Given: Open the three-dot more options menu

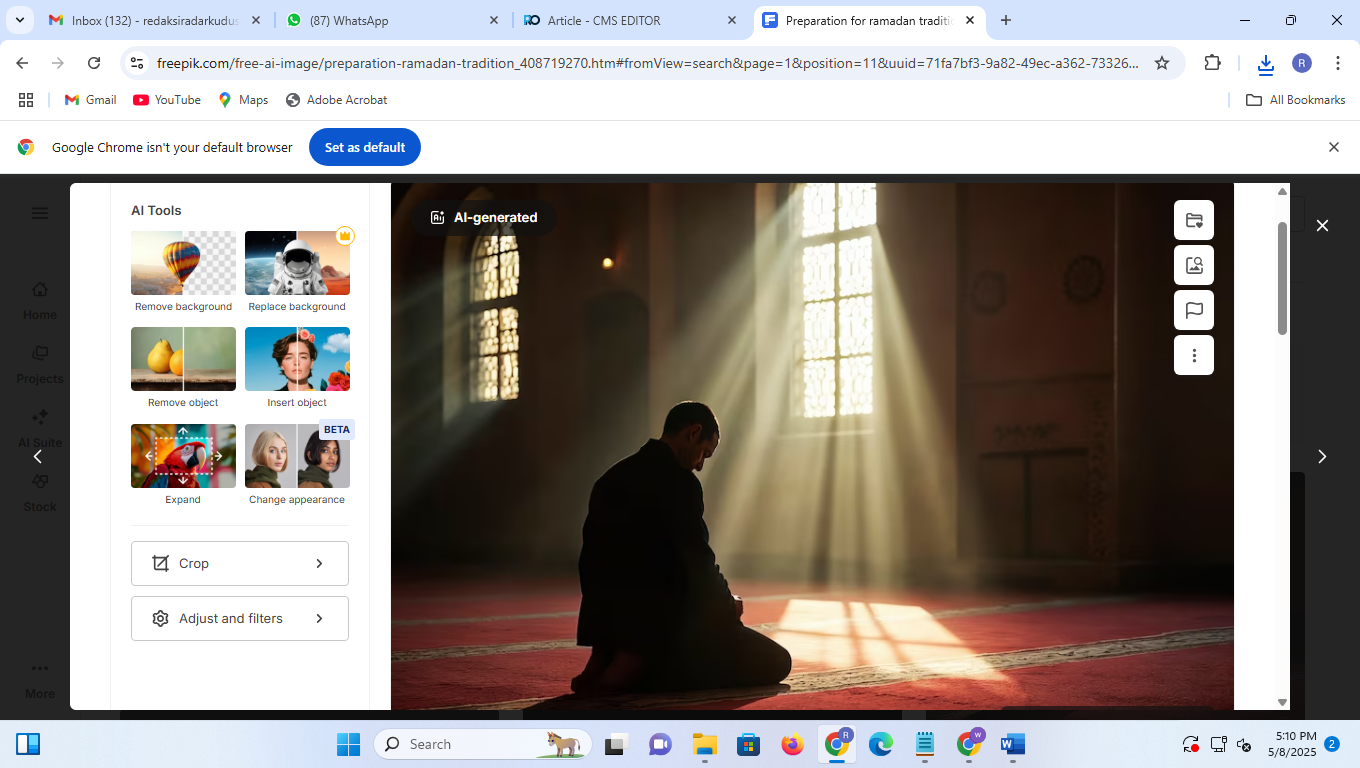Looking at the screenshot, I should click(x=1193, y=355).
